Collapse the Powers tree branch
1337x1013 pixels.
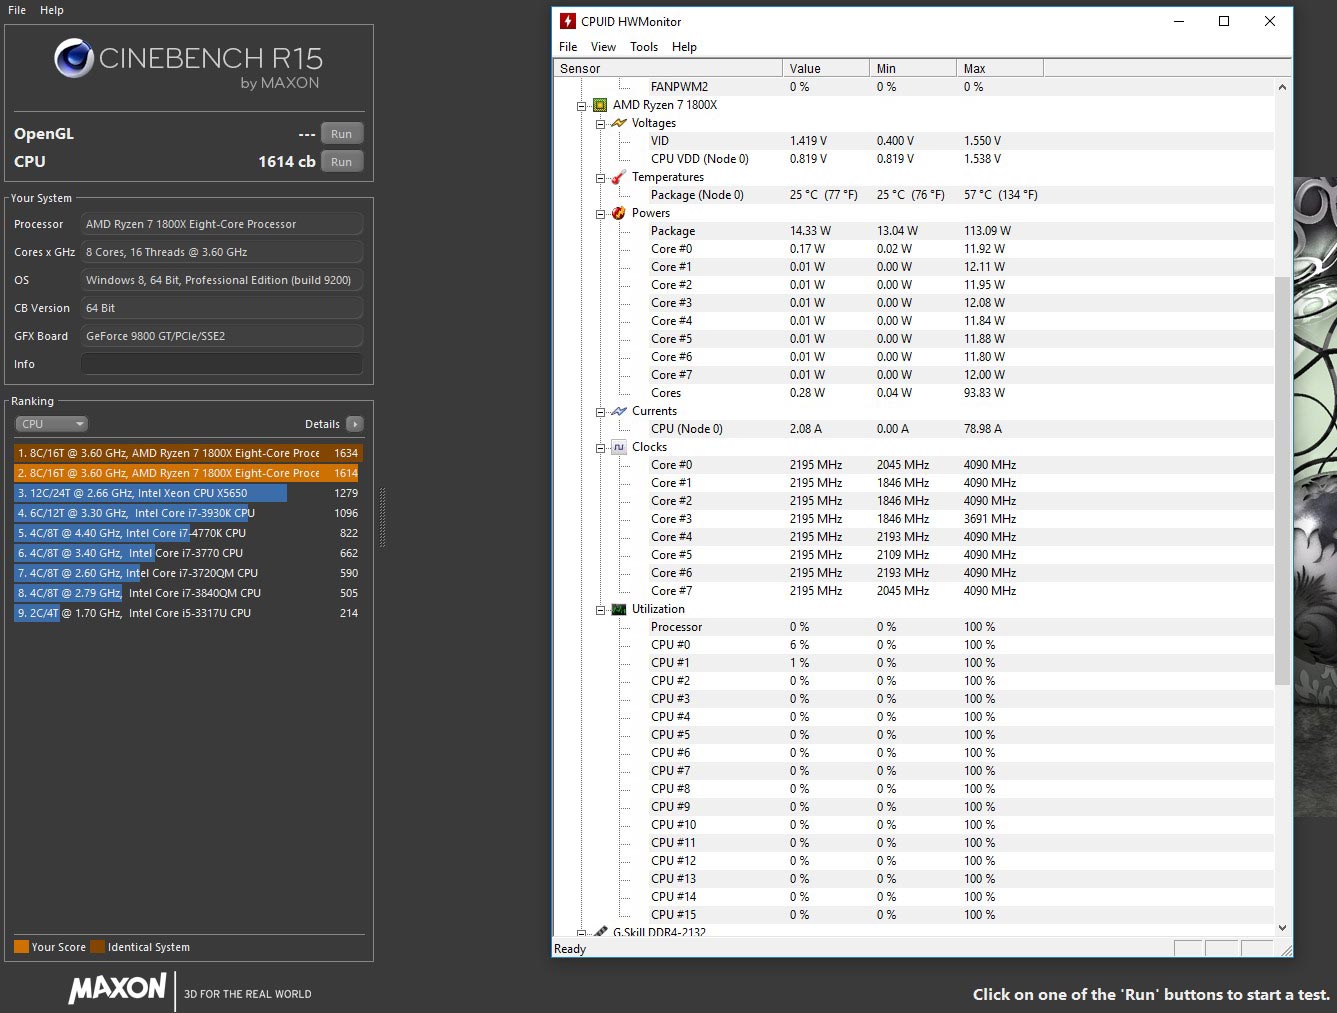click(600, 213)
